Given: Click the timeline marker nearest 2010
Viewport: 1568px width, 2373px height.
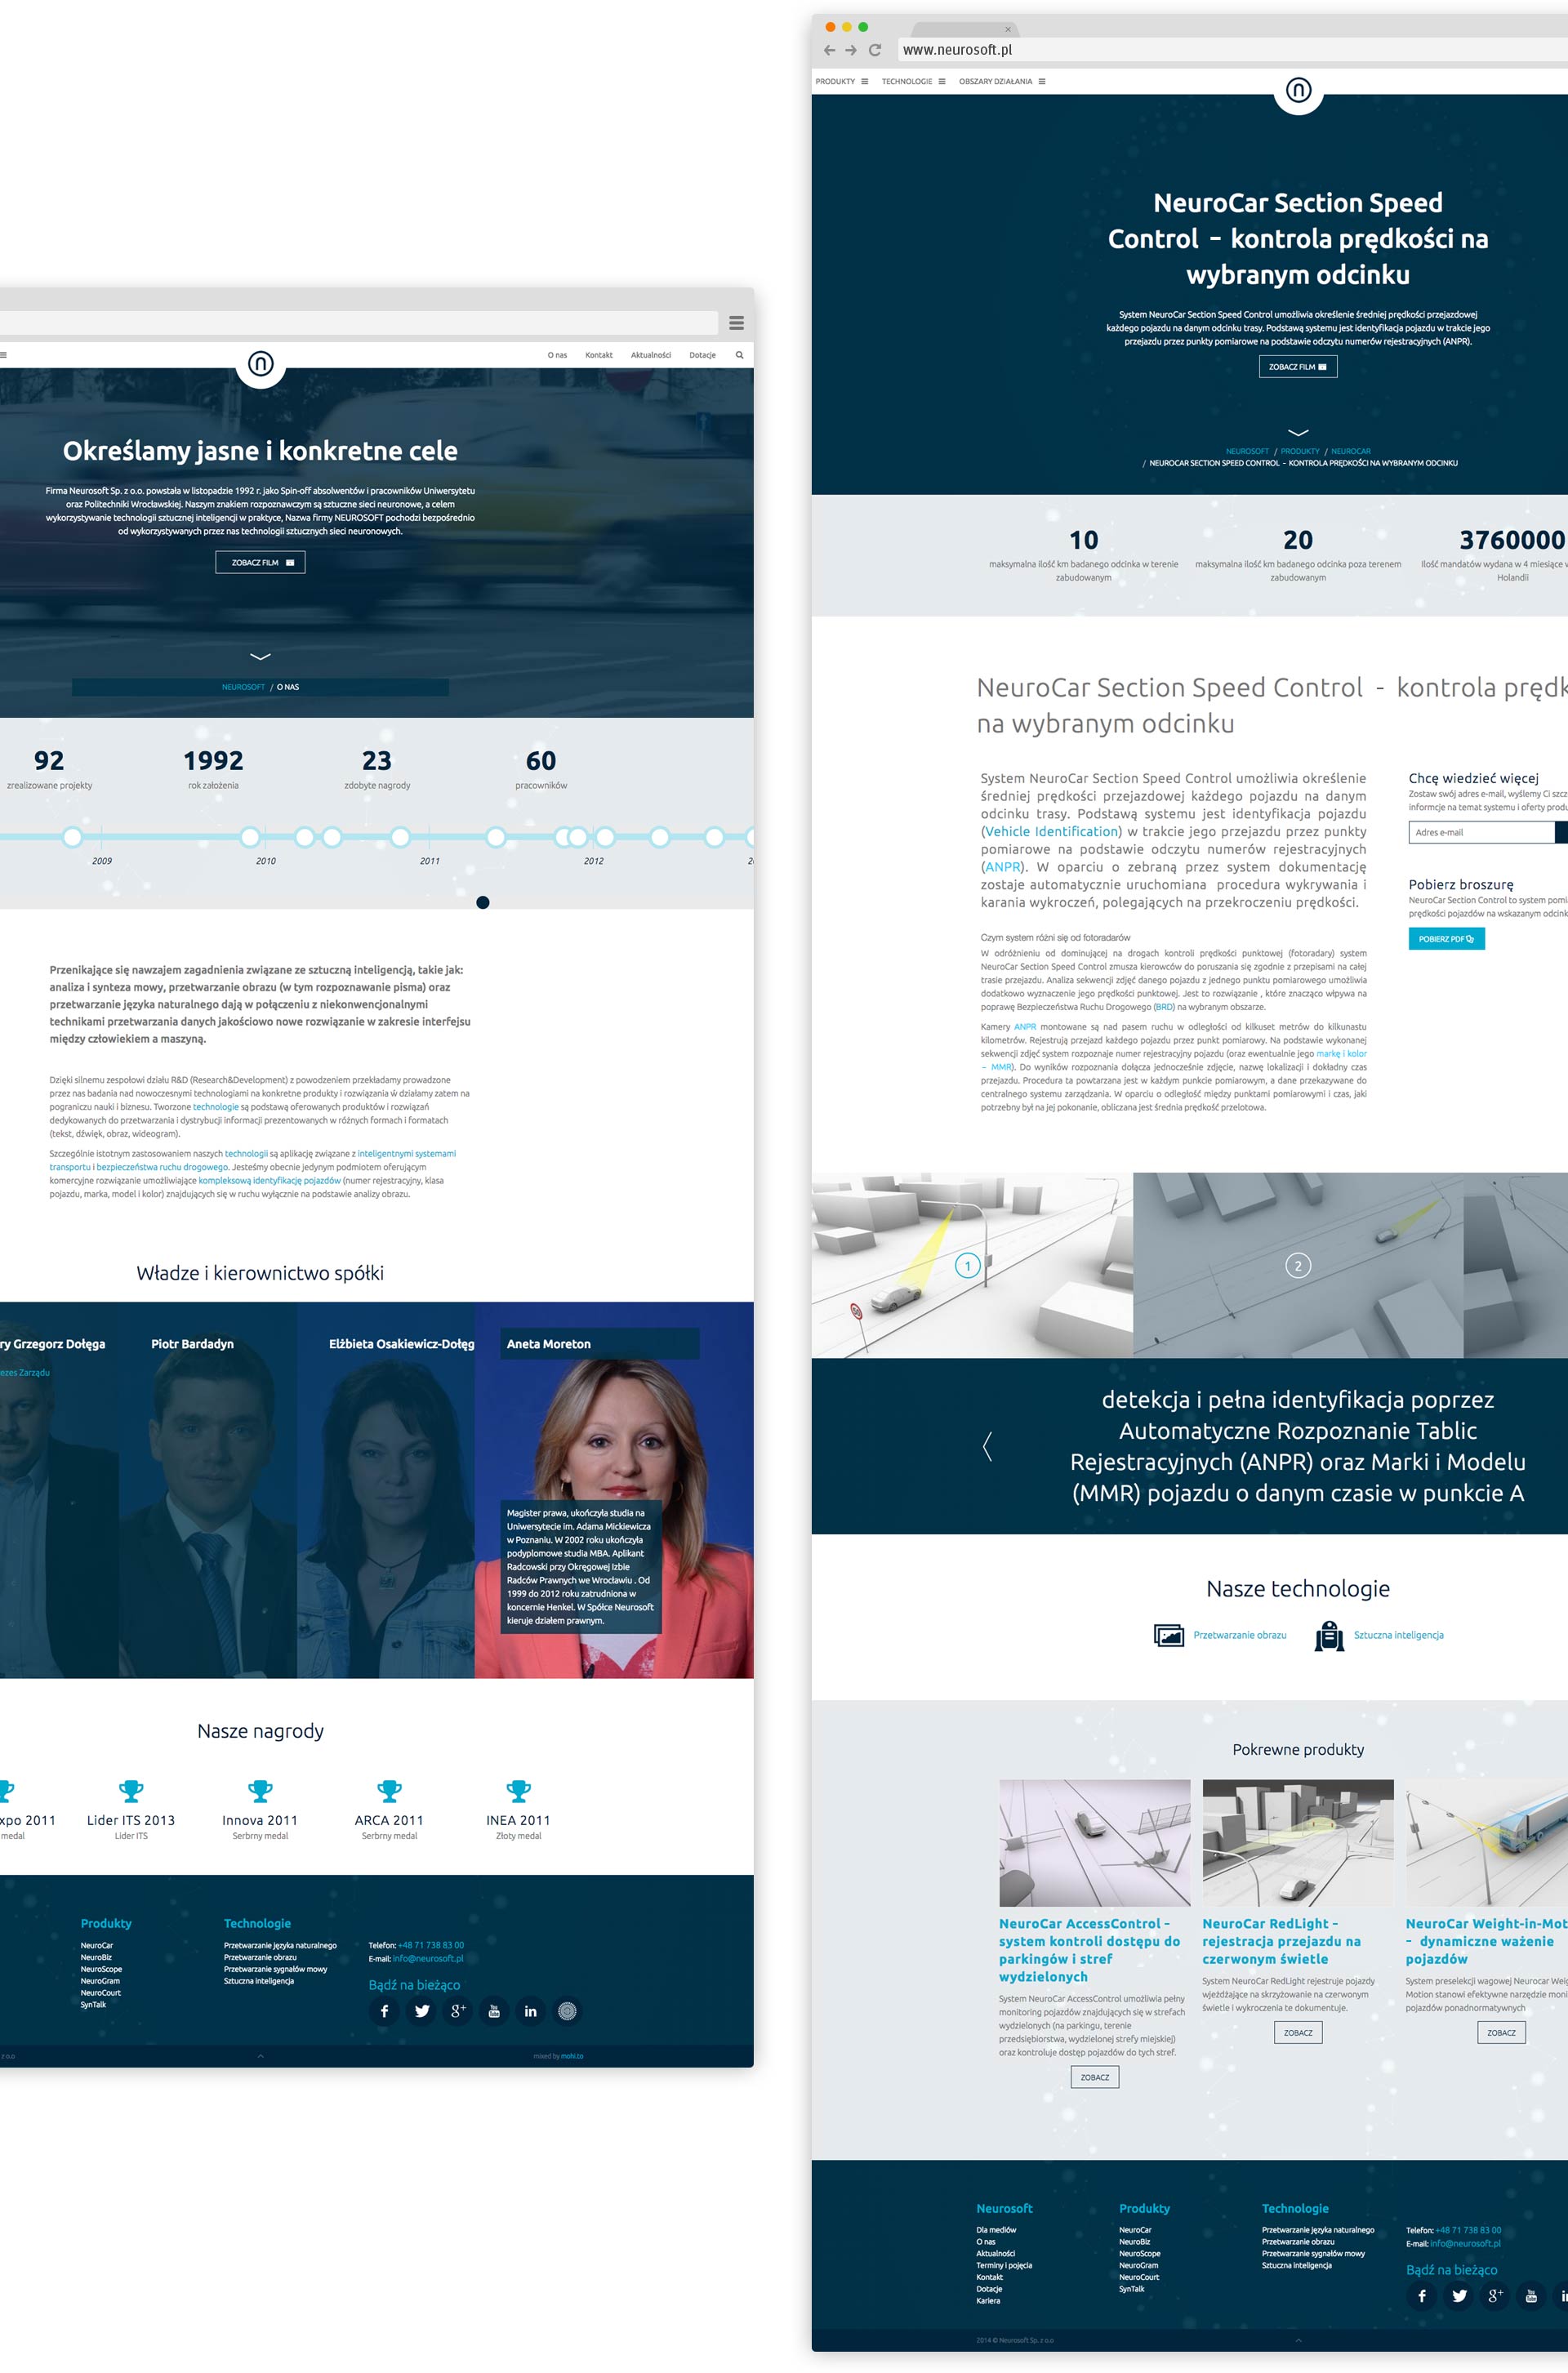Looking at the screenshot, I should pos(250,836).
